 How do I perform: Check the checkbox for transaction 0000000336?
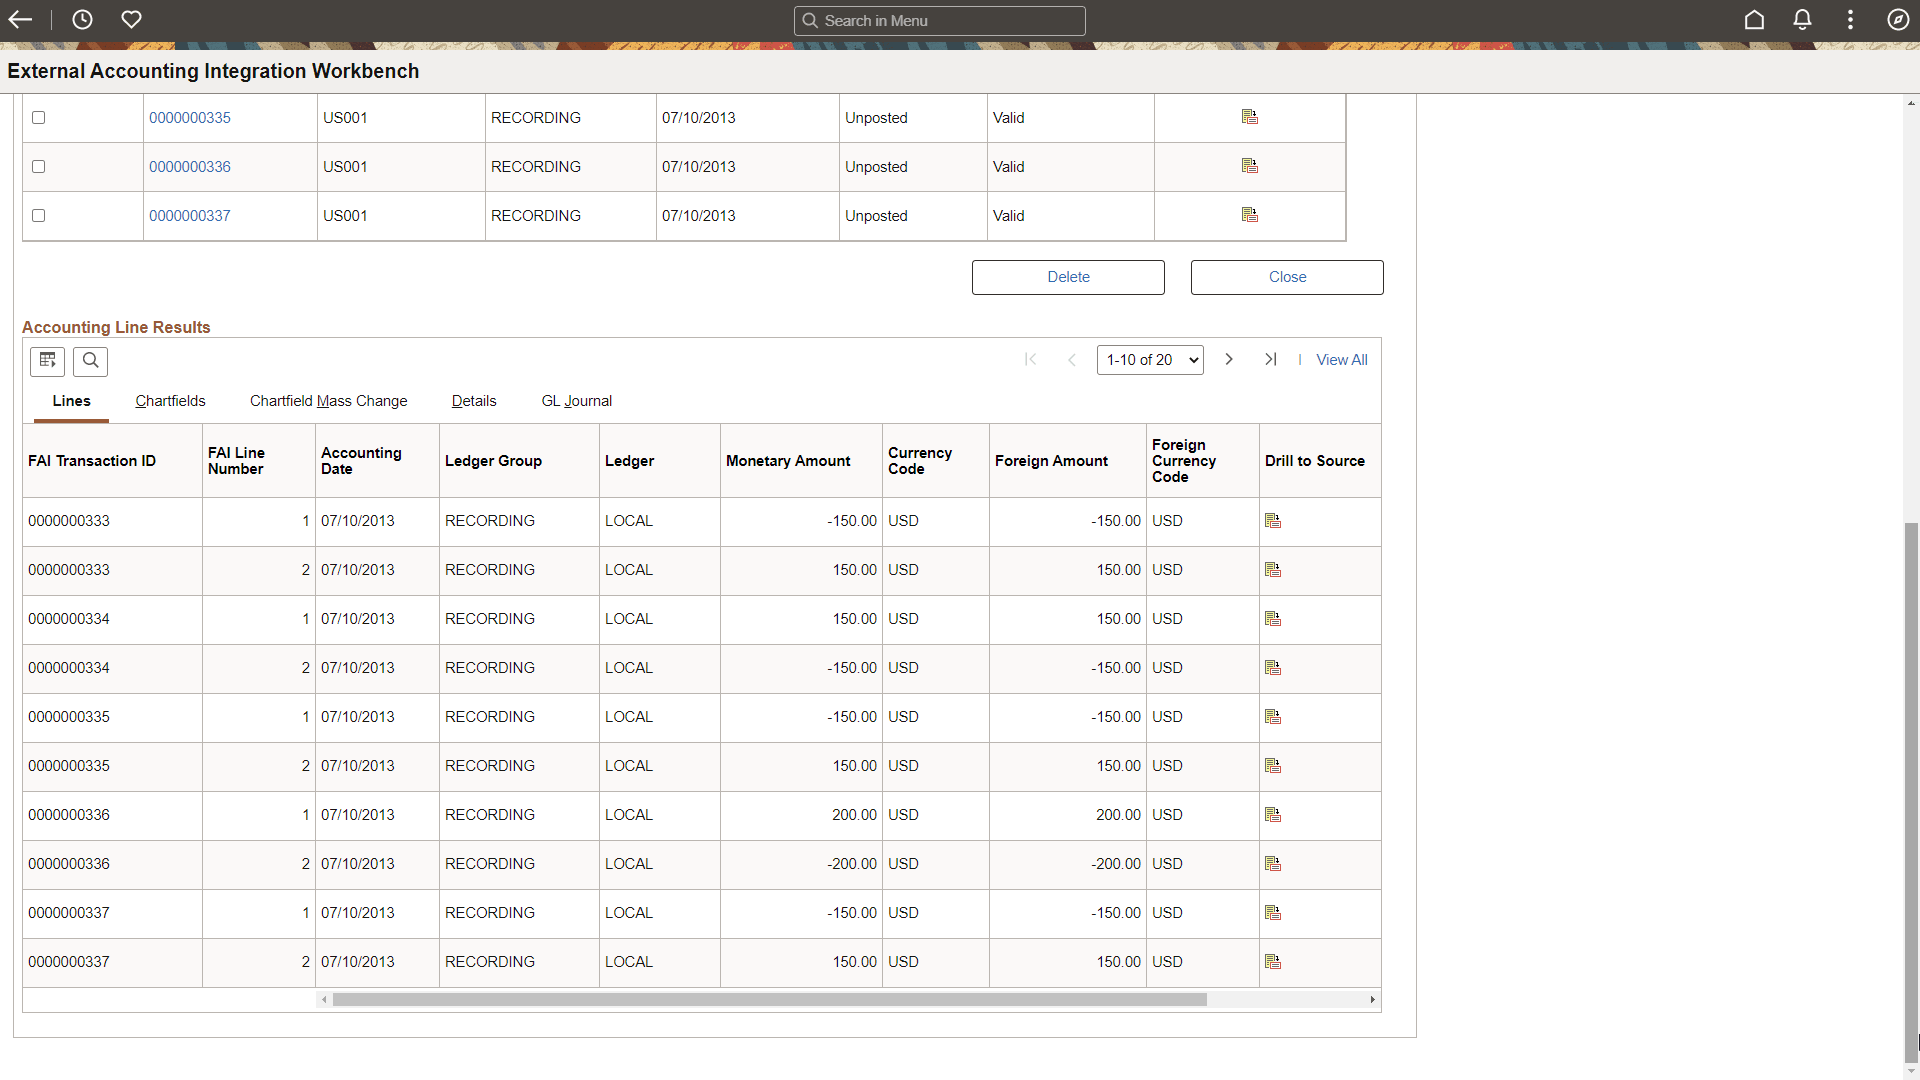(x=38, y=166)
